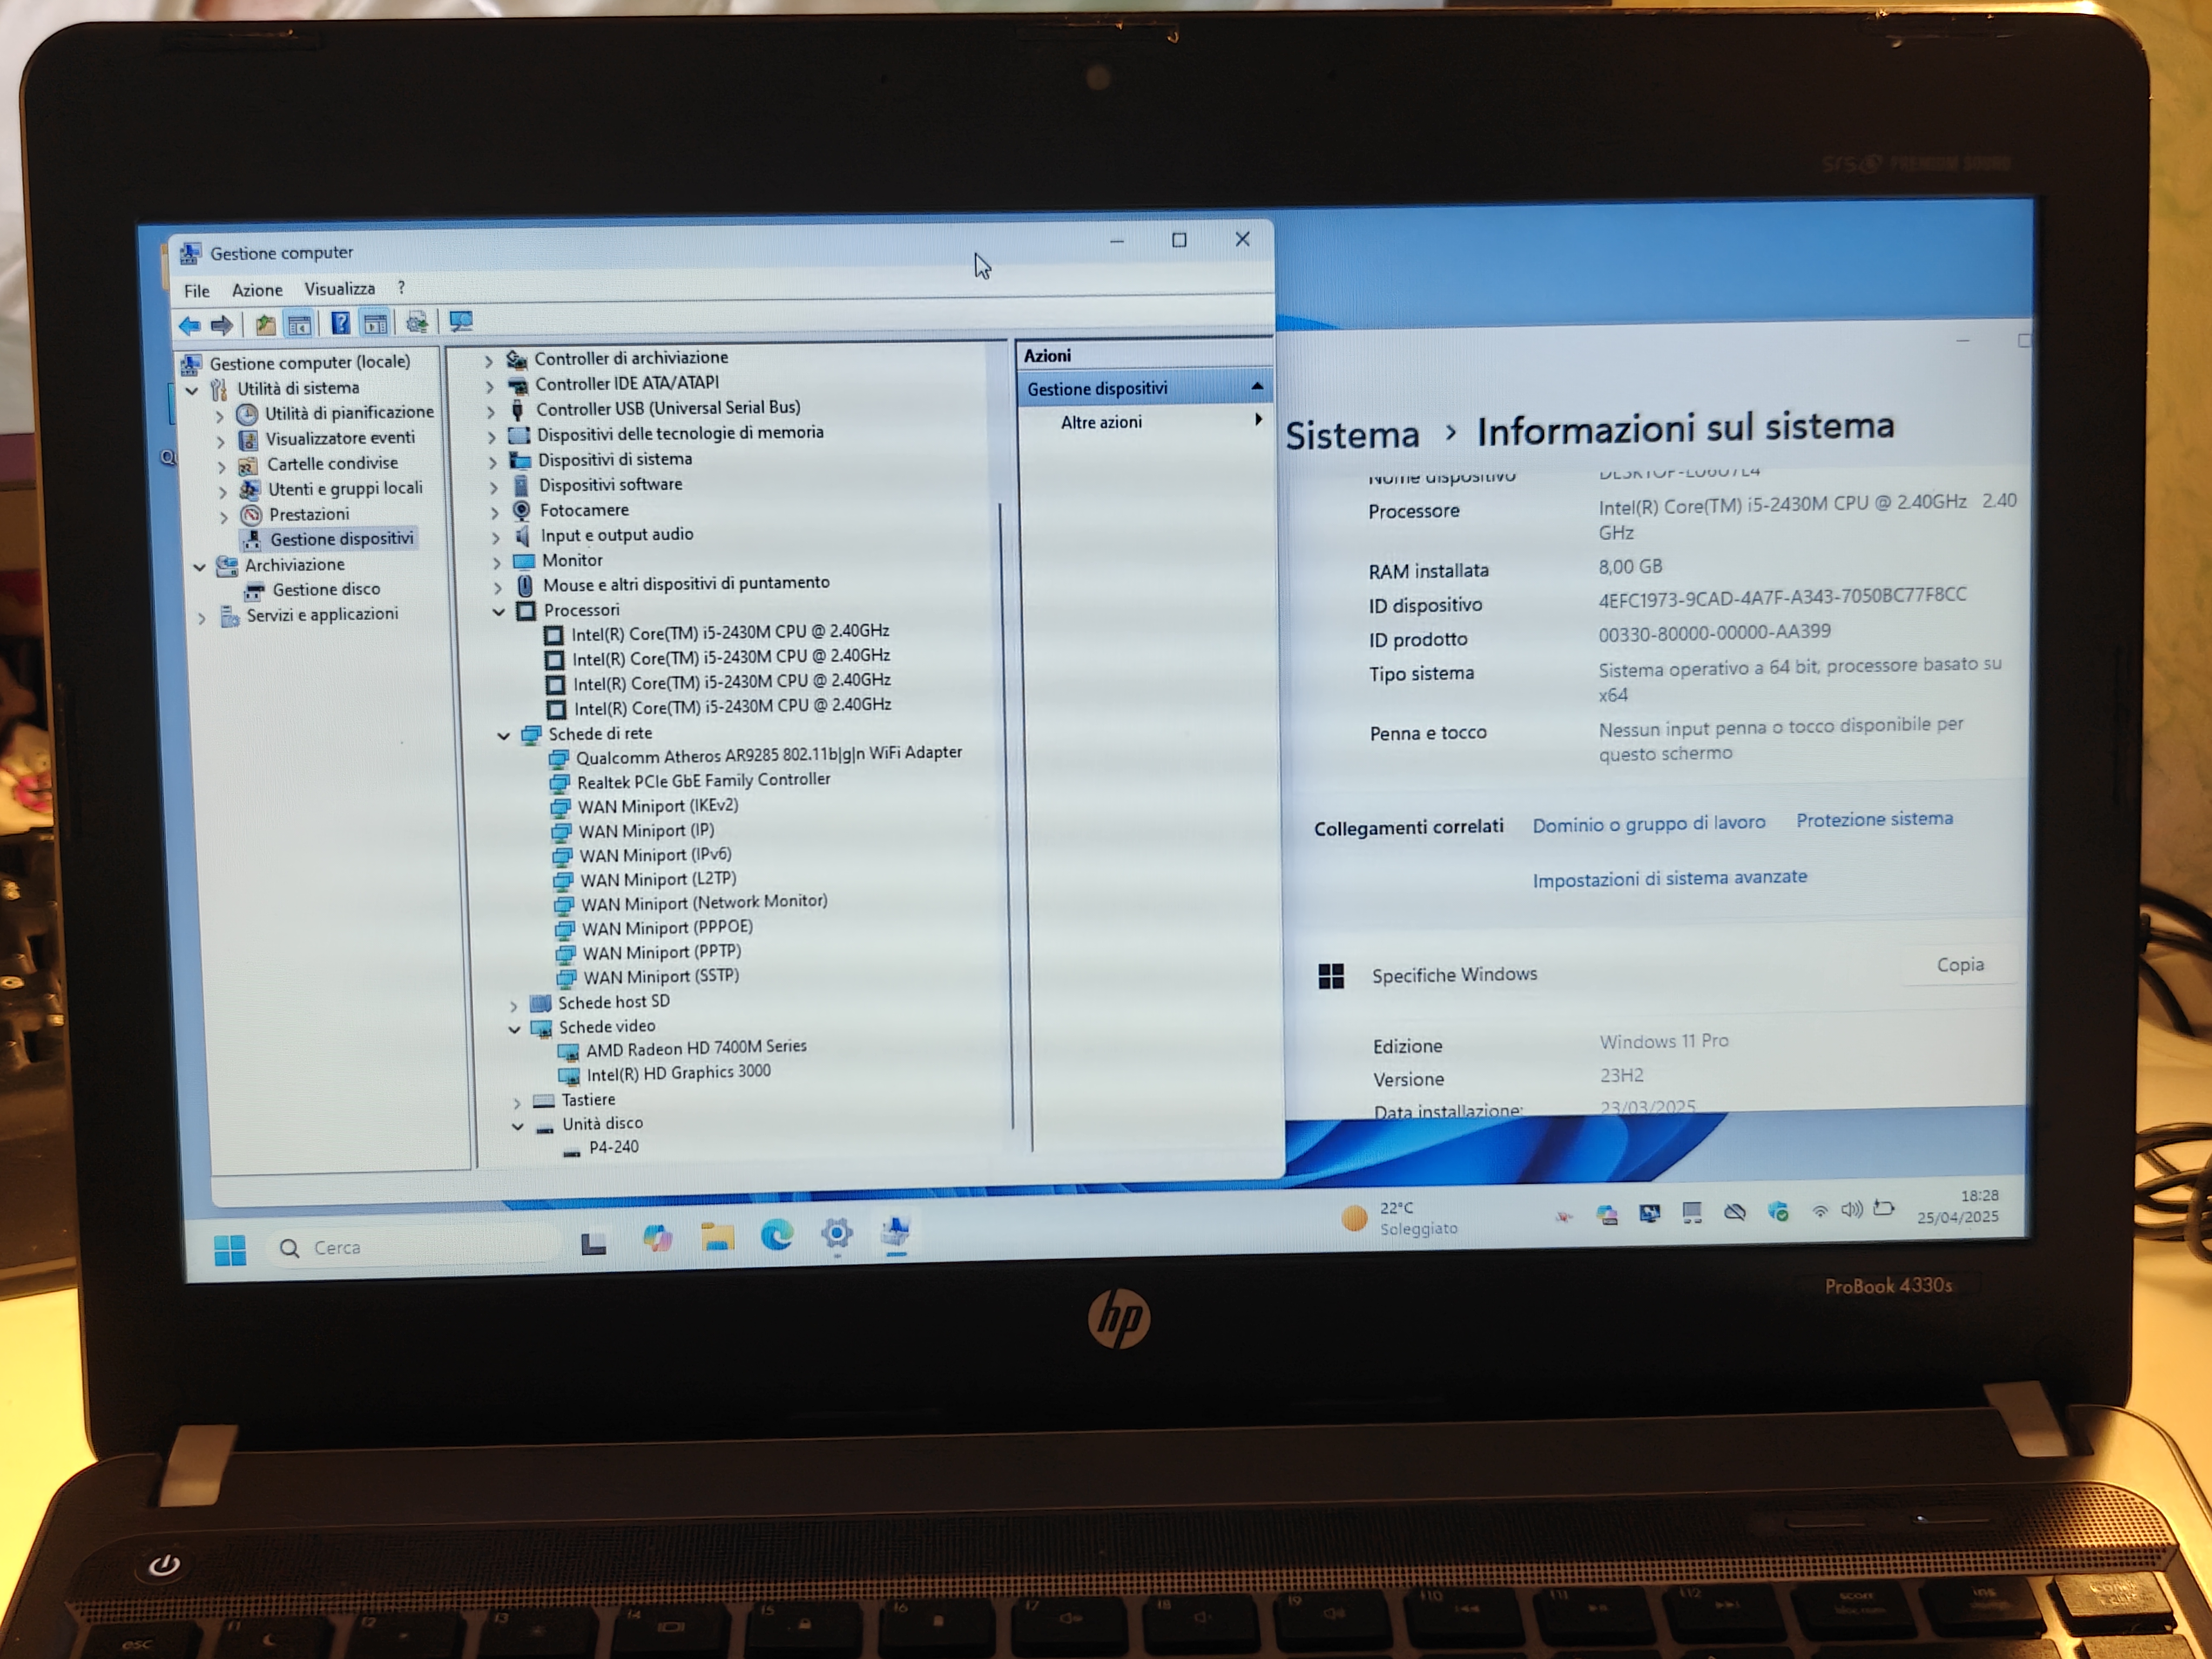The height and width of the screenshot is (1659, 2212).
Task: Click the Properties gear toolbar icon
Action: tap(417, 322)
